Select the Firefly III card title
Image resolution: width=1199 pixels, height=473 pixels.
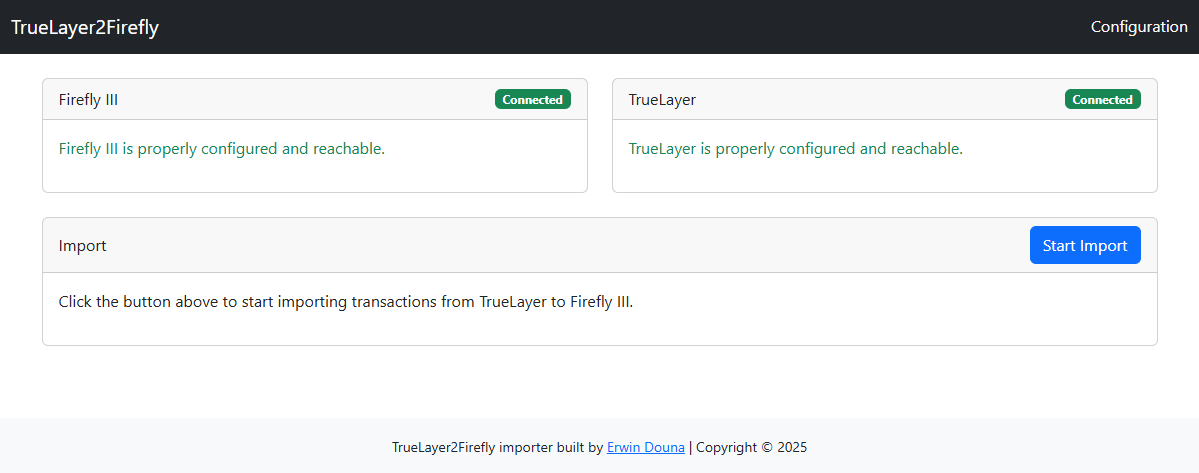(88, 99)
